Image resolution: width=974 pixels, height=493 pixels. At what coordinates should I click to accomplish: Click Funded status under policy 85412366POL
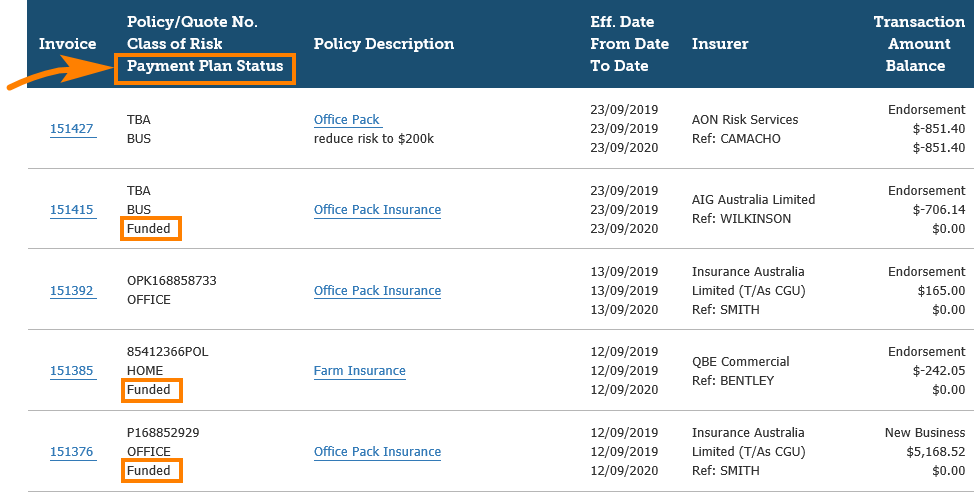point(148,390)
